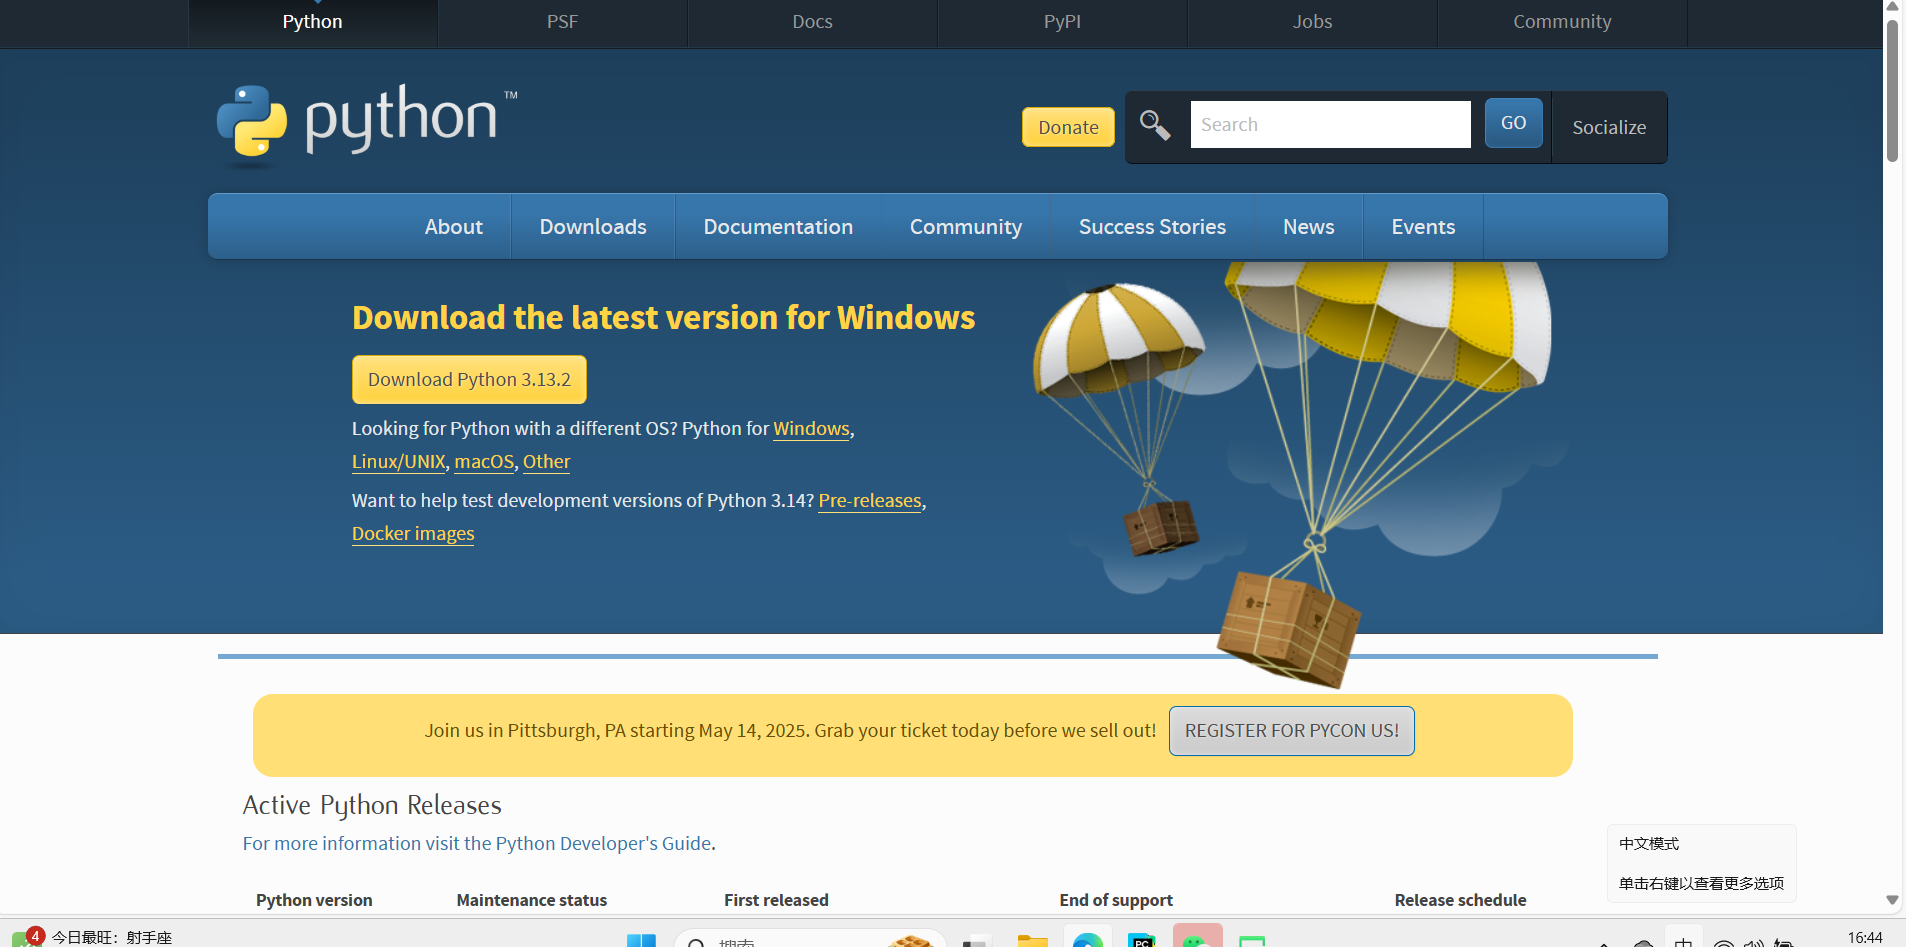Open the Events menu
The image size is (1906, 947).
click(x=1423, y=227)
